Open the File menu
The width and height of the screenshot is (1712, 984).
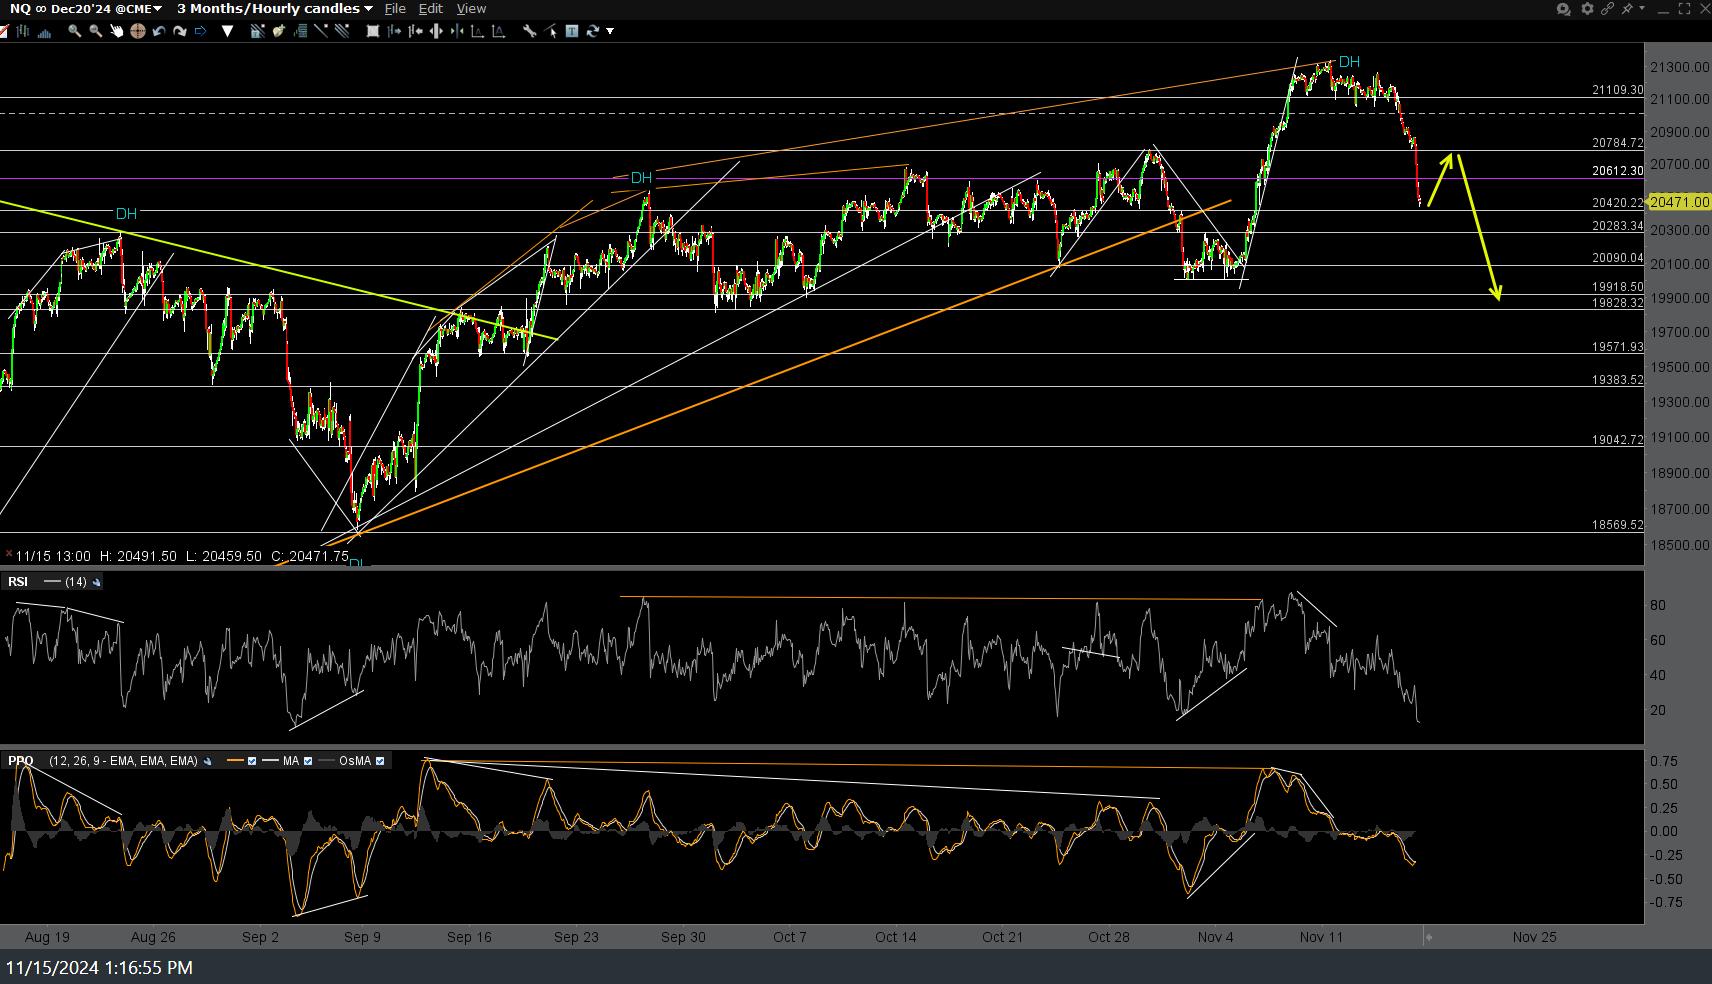pyautogui.click(x=395, y=9)
